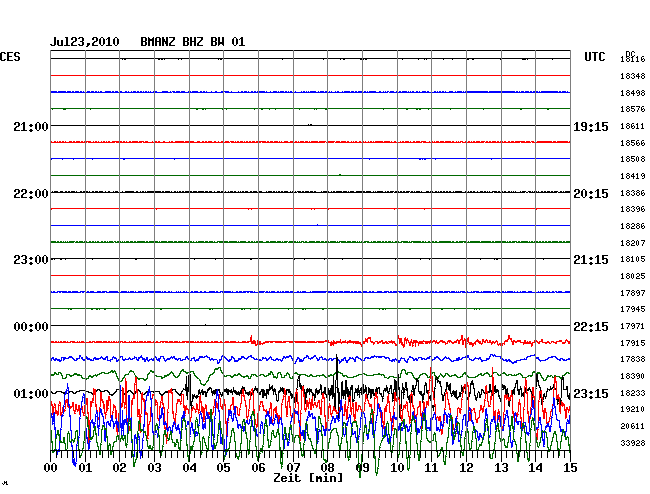Pick the DC offset value 20611

point(633,426)
